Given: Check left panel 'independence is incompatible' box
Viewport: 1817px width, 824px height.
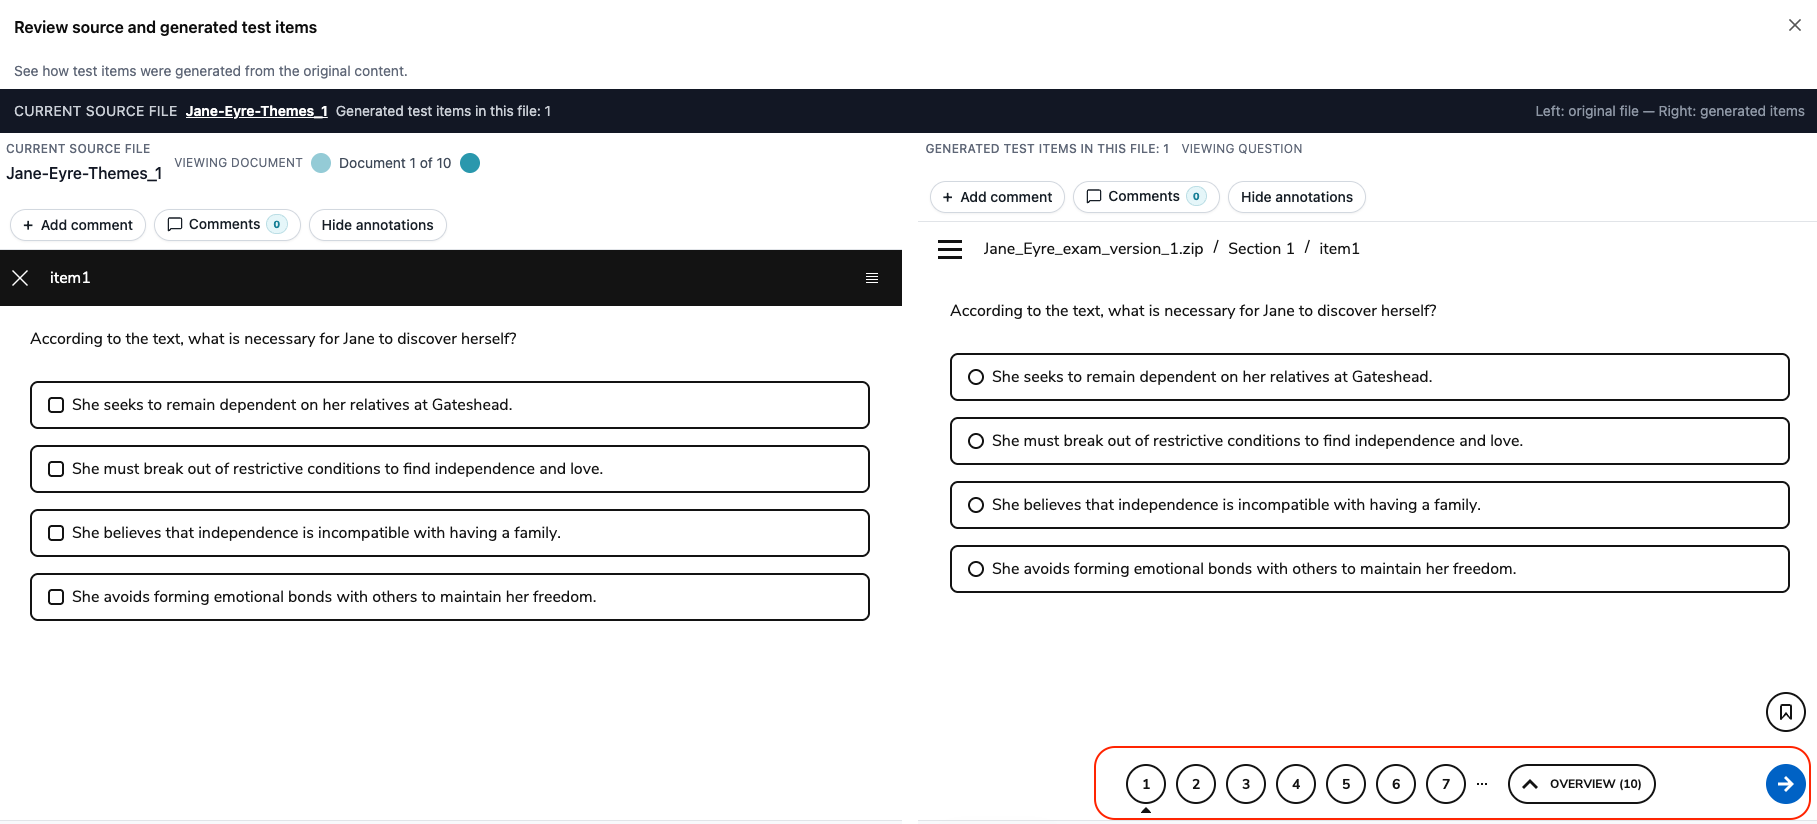Looking at the screenshot, I should tap(56, 533).
